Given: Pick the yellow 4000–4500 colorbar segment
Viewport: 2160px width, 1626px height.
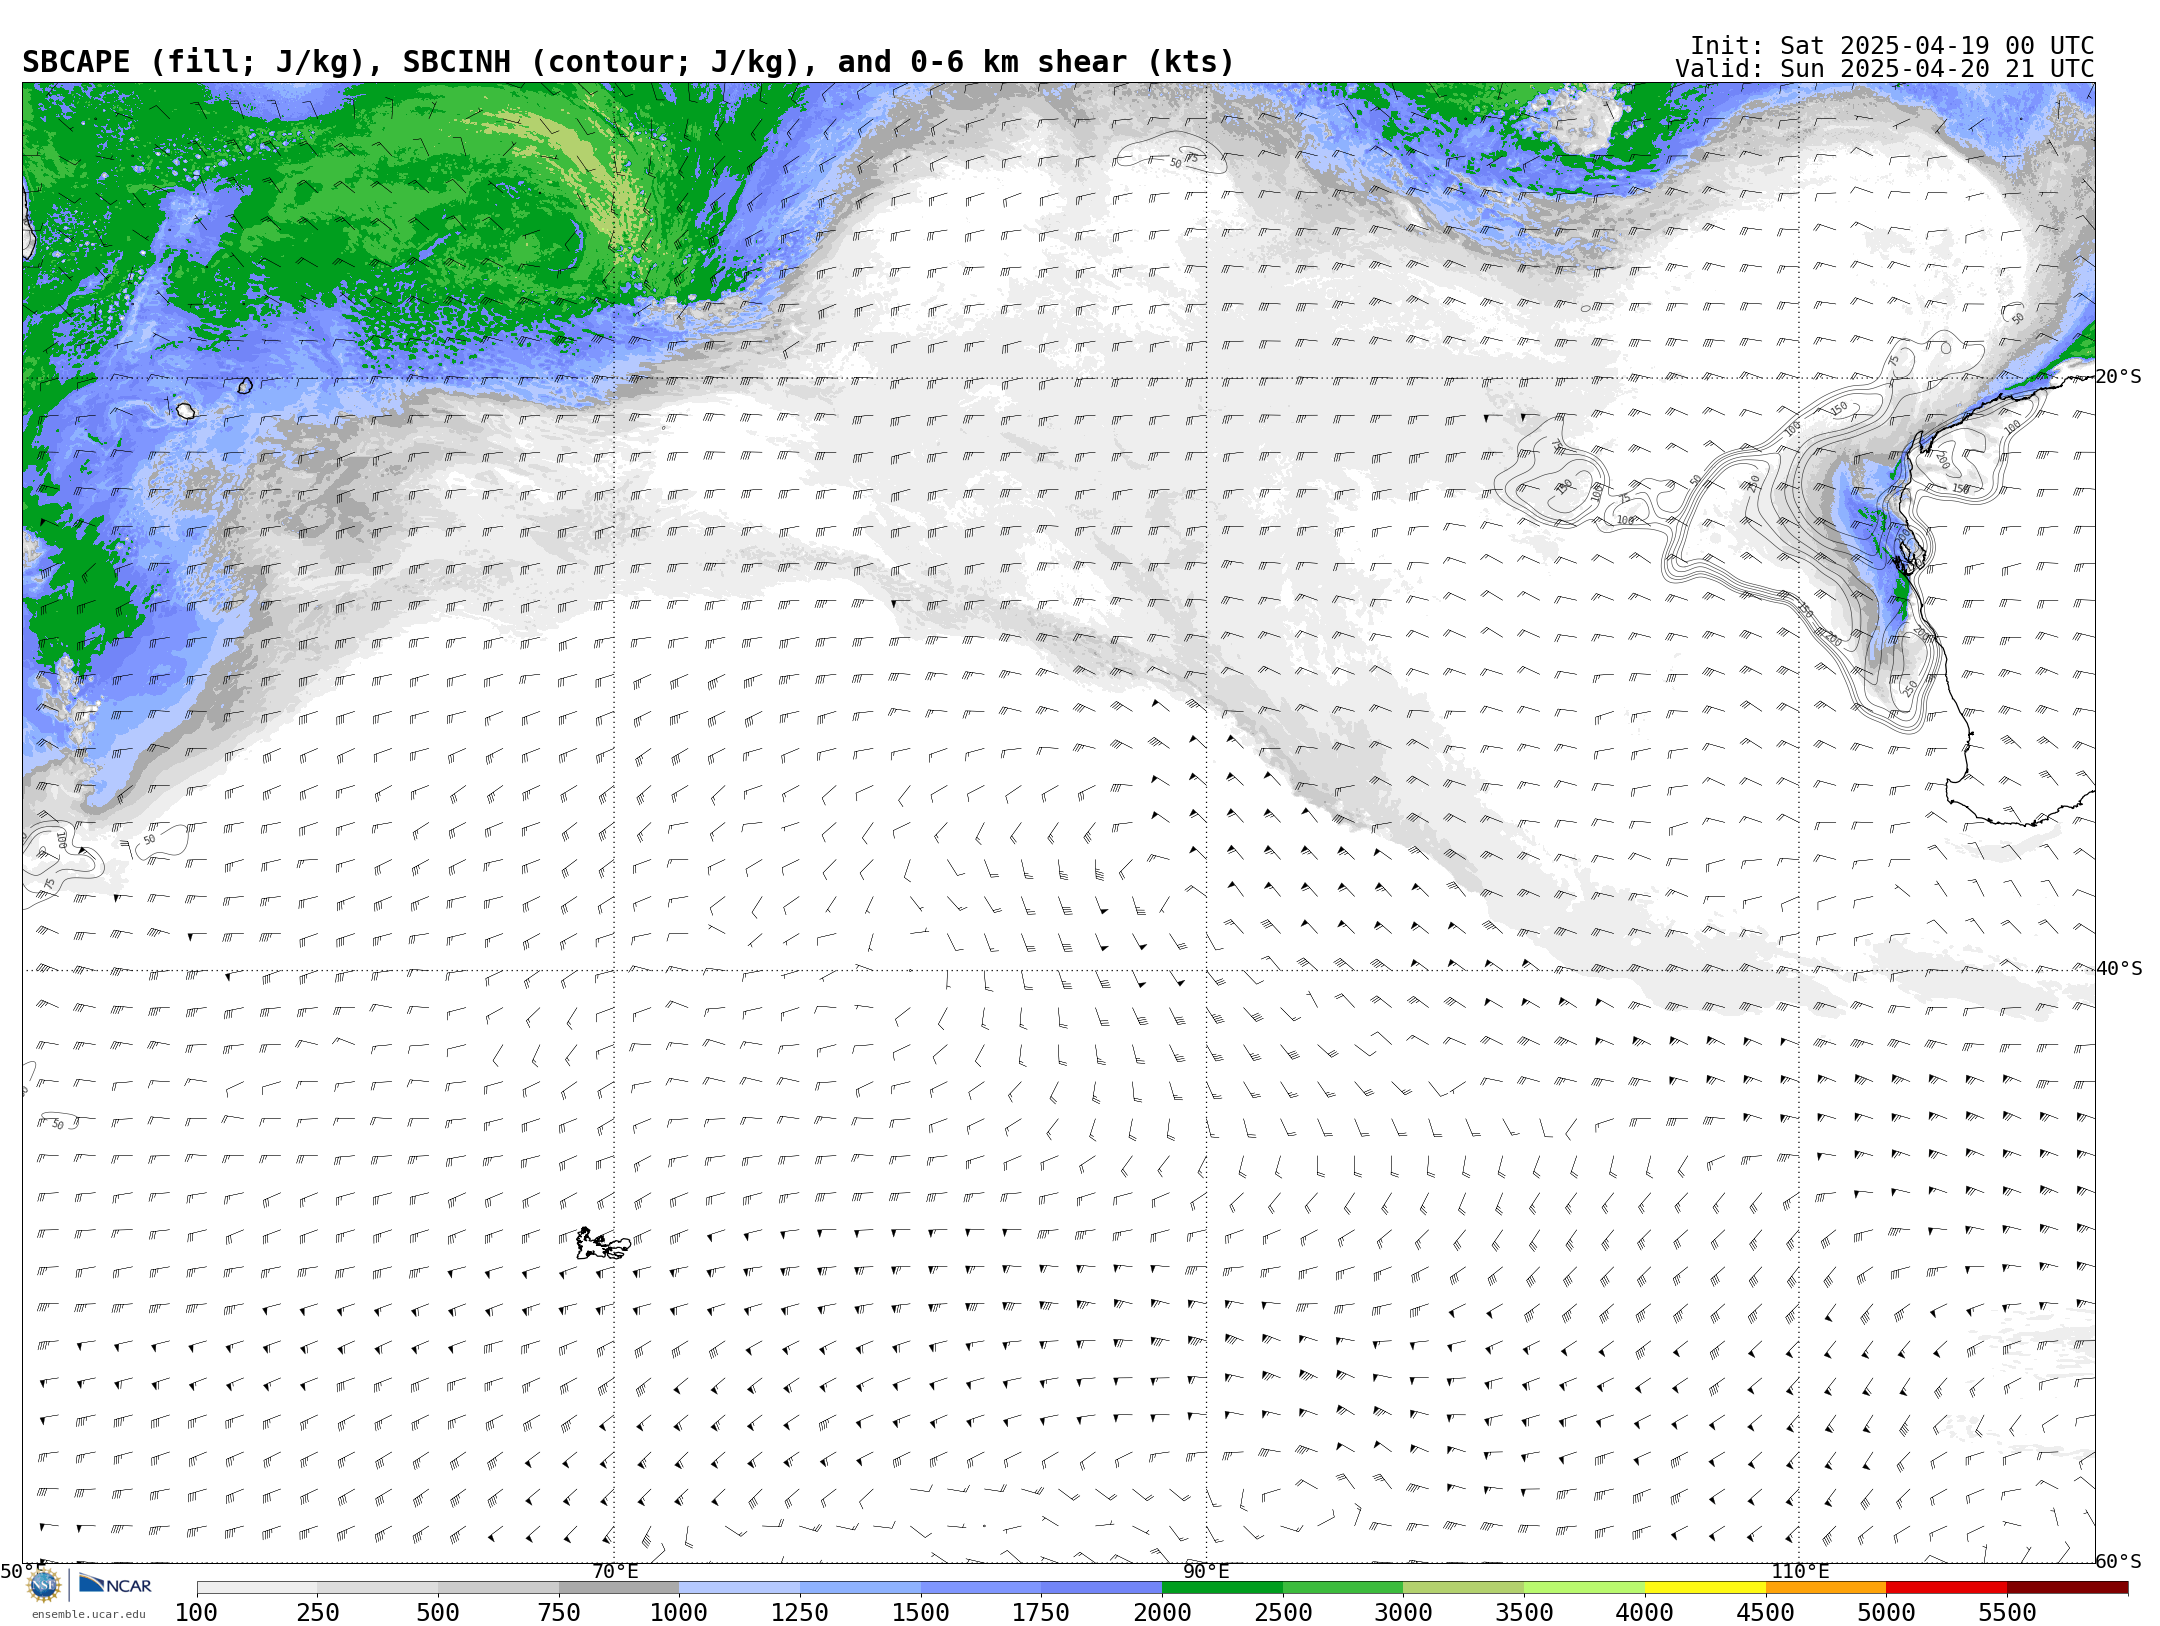Looking at the screenshot, I should pyautogui.click(x=1705, y=1588).
